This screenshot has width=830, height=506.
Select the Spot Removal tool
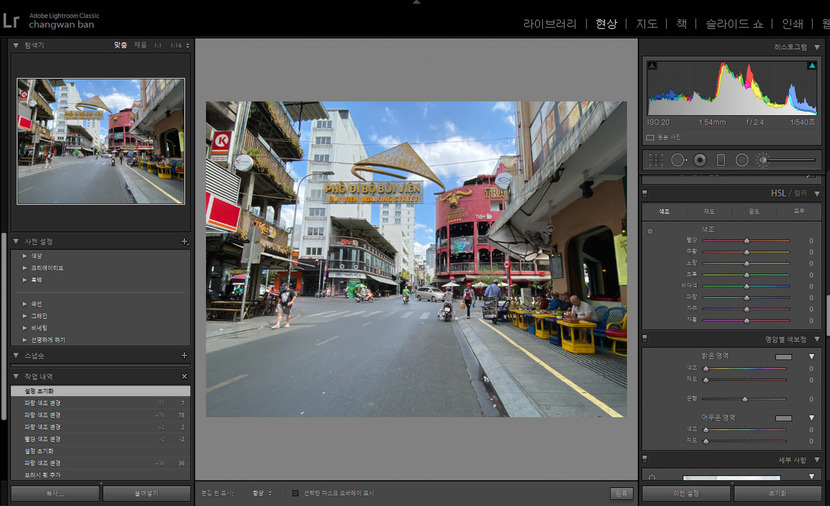point(678,160)
